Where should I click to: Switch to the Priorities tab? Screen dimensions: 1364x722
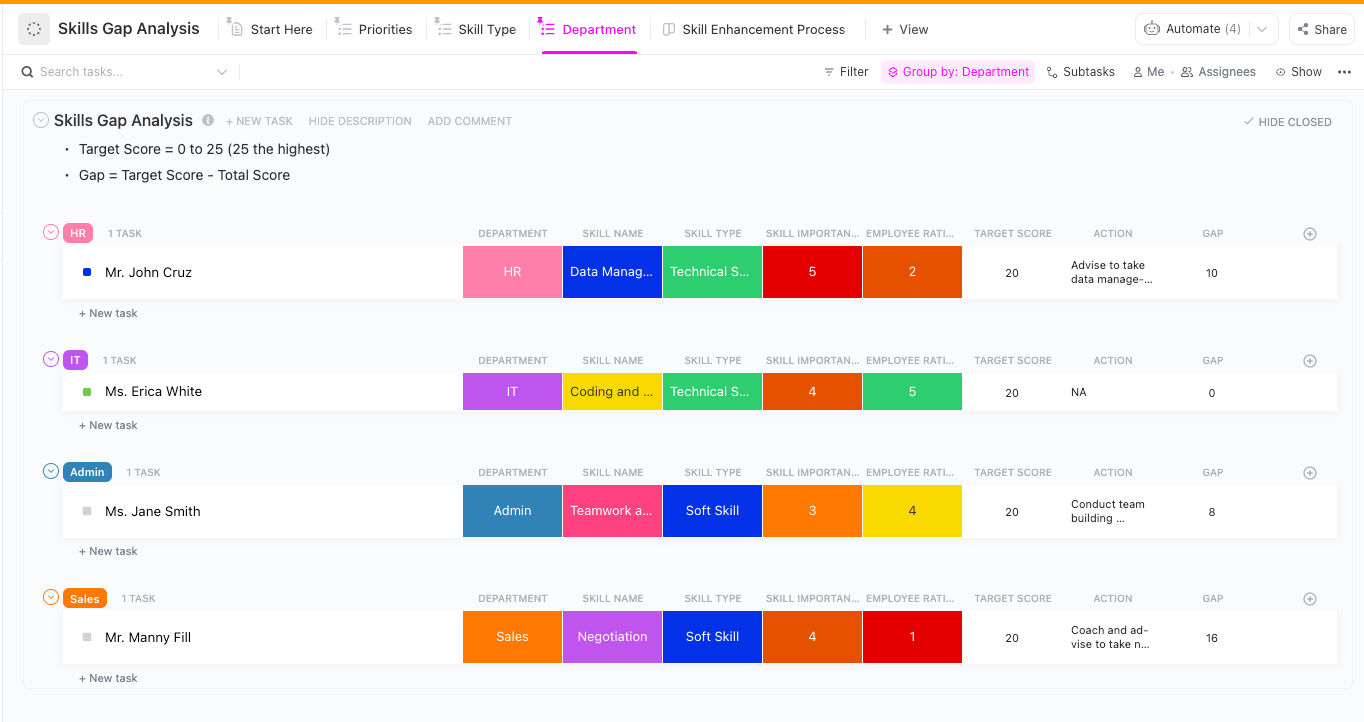point(374,29)
